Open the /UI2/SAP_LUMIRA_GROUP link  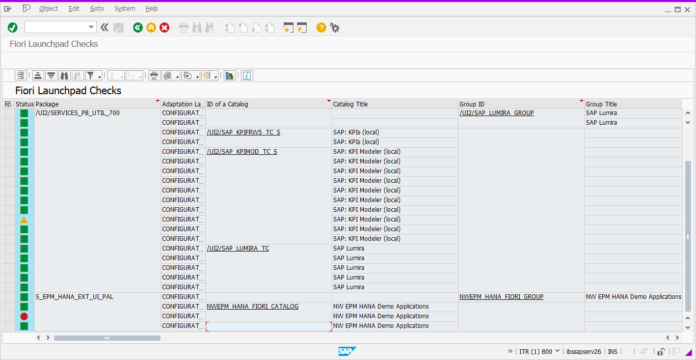pos(496,113)
